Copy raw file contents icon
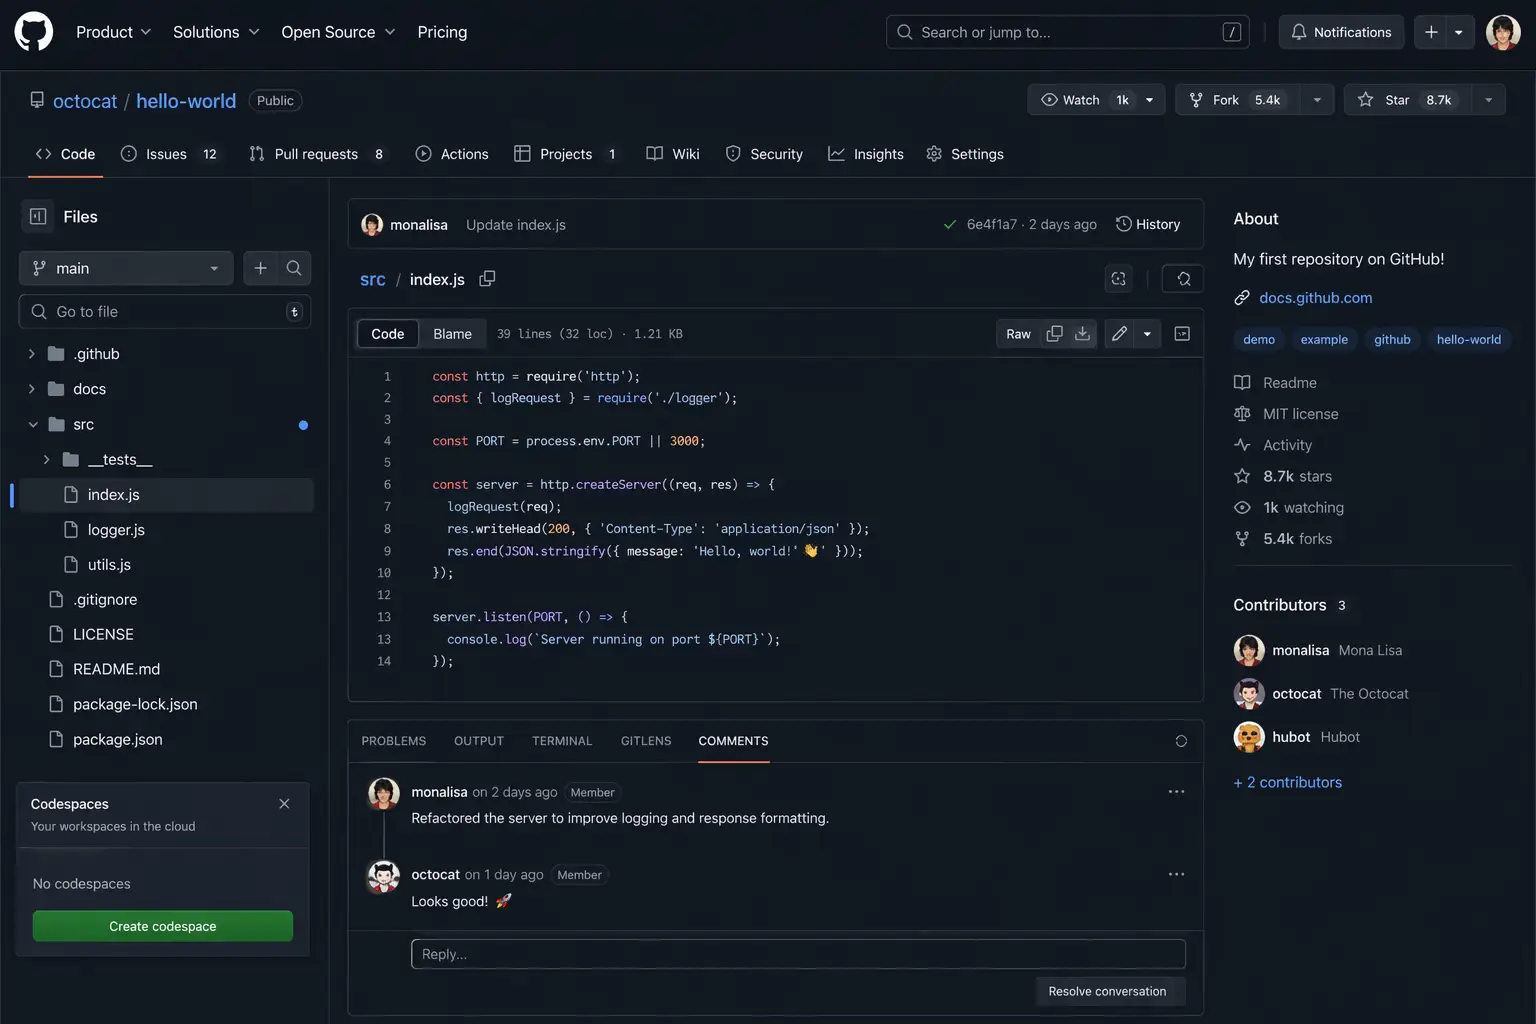Viewport: 1536px width, 1024px height. pyautogui.click(x=1054, y=334)
